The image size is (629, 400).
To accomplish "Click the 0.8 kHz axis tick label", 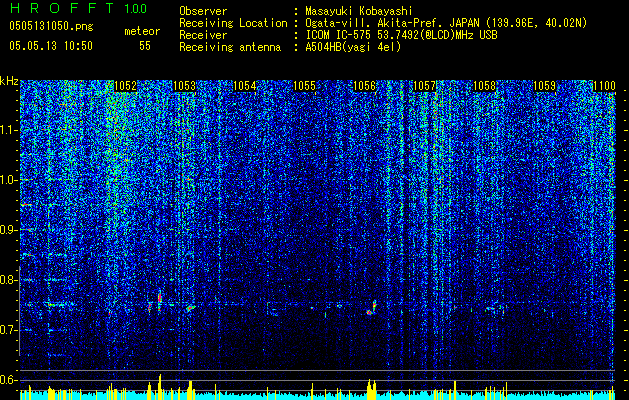I will click(9, 280).
